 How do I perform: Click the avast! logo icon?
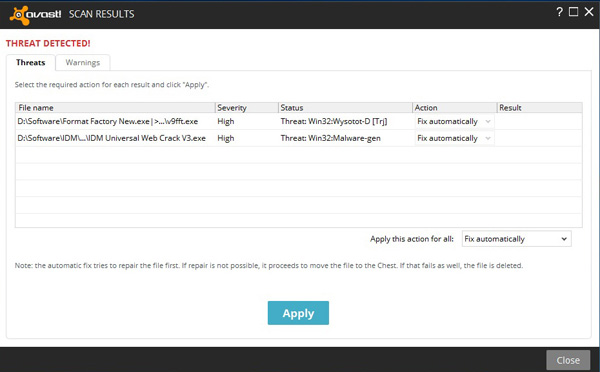35,15
